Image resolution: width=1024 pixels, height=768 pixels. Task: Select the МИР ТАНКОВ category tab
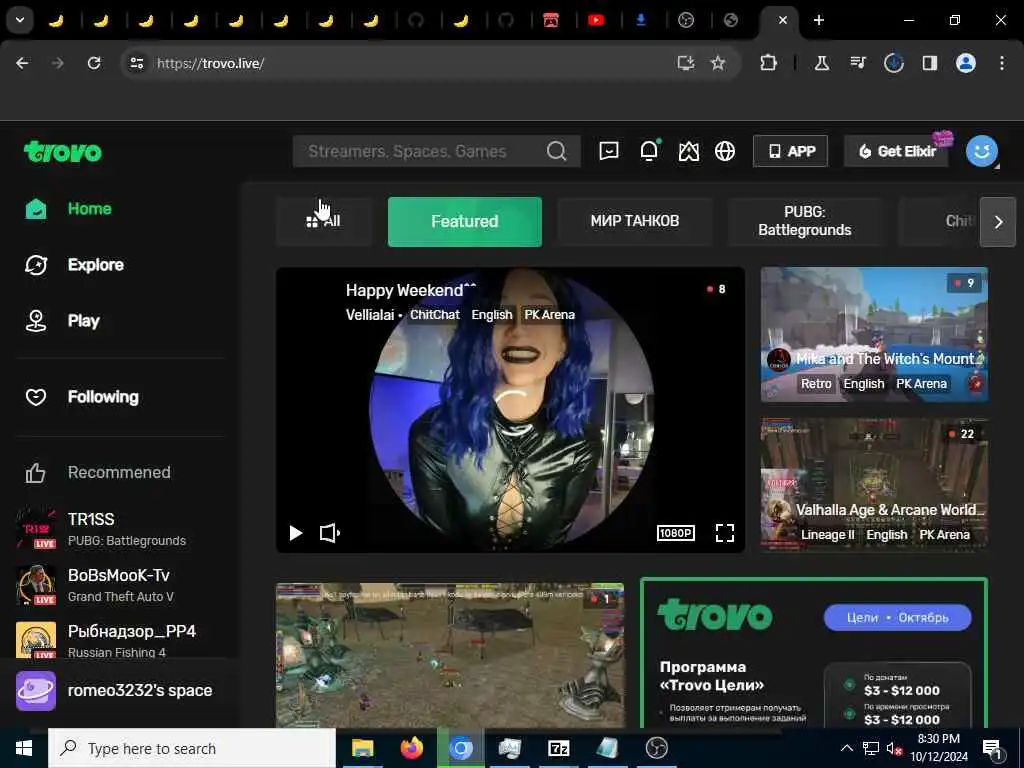(x=635, y=221)
